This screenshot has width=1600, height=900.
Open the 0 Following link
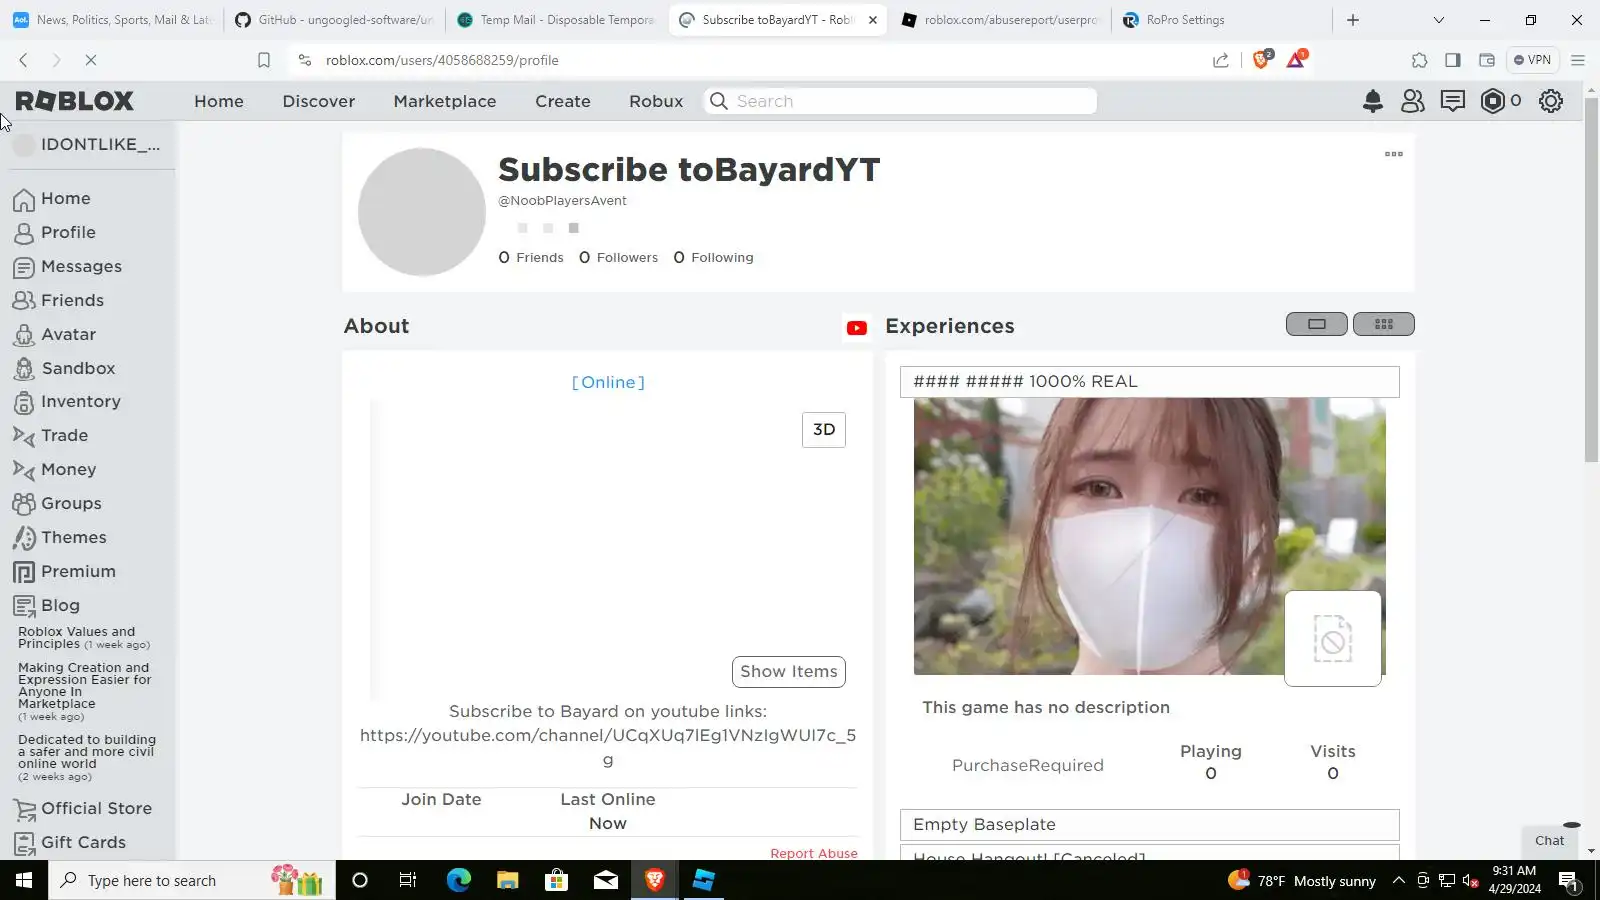click(714, 258)
